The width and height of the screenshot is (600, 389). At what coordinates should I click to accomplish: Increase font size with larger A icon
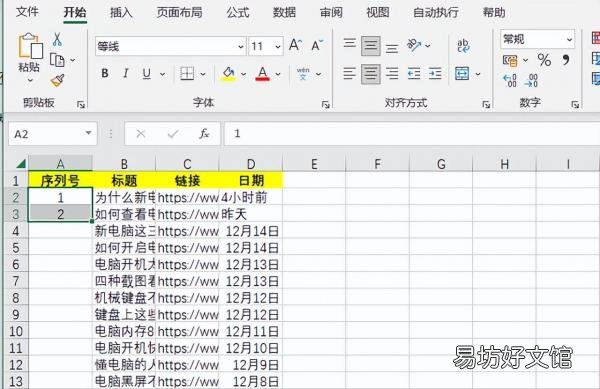coord(295,45)
